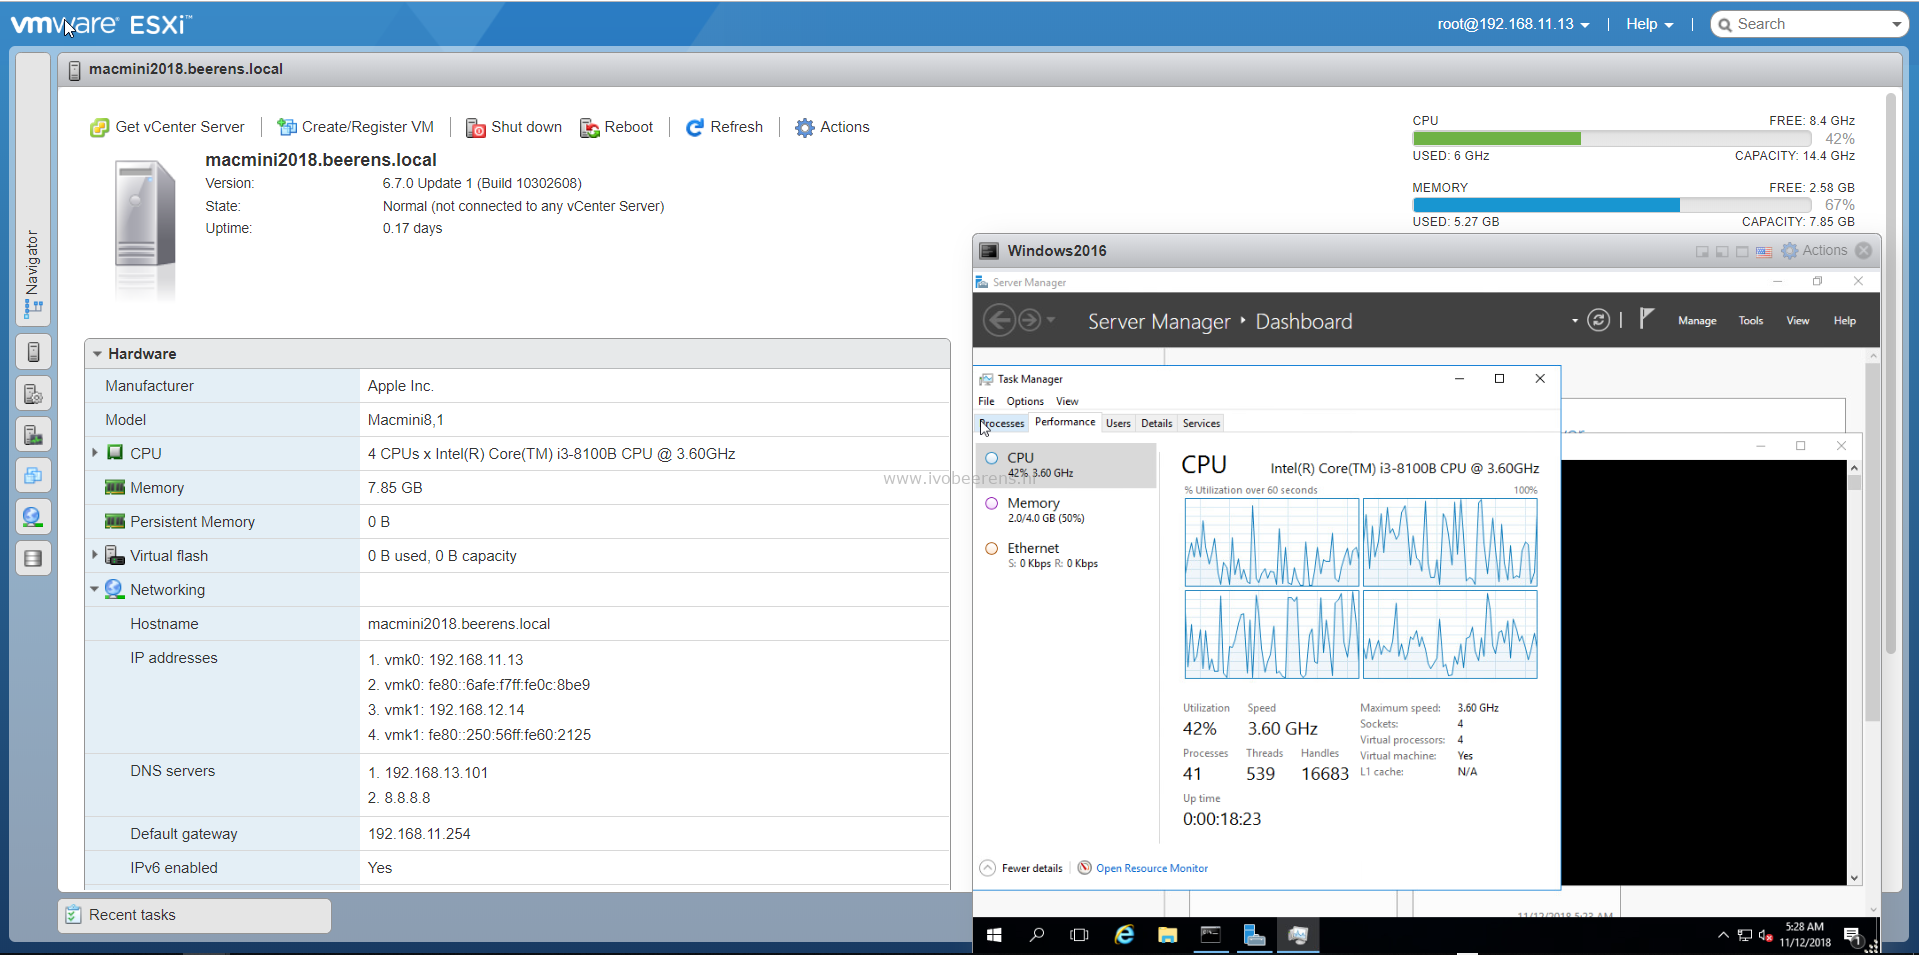This screenshot has height=955, width=1919.
Task: Switch to the Processes tab
Action: pos(1002,424)
